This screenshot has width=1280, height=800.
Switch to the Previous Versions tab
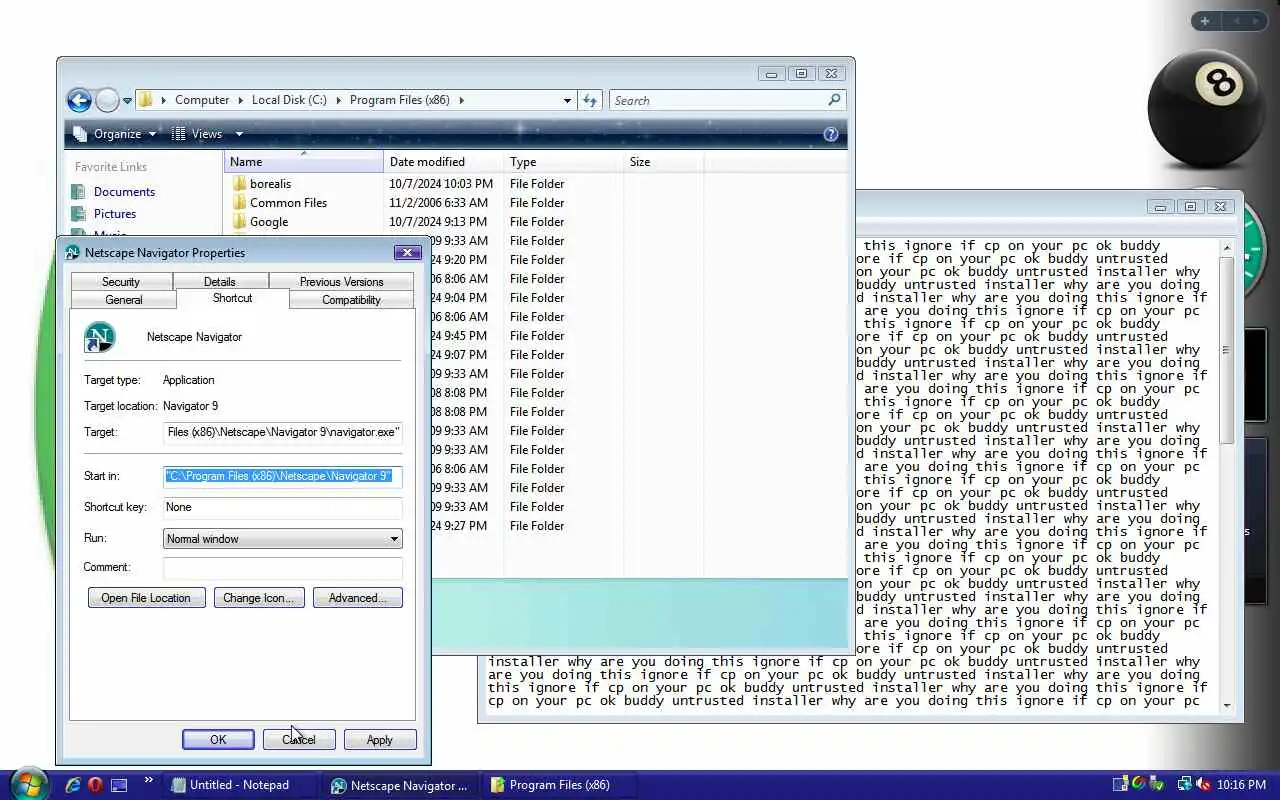[341, 282]
